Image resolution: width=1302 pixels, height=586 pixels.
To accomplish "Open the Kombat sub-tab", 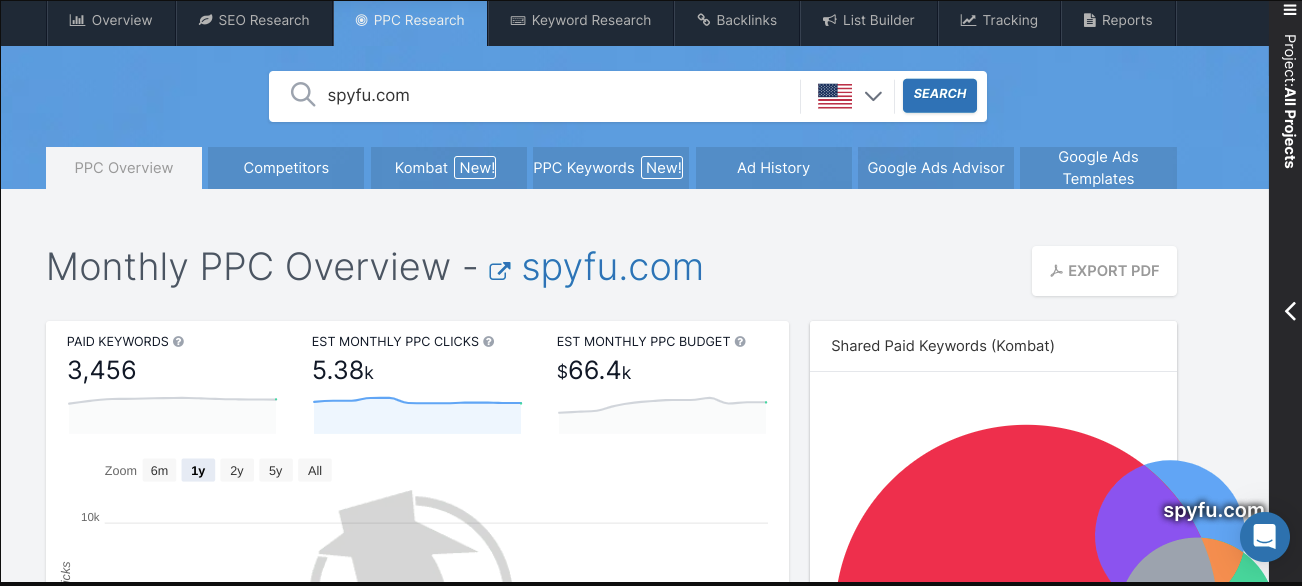I will click(x=448, y=168).
